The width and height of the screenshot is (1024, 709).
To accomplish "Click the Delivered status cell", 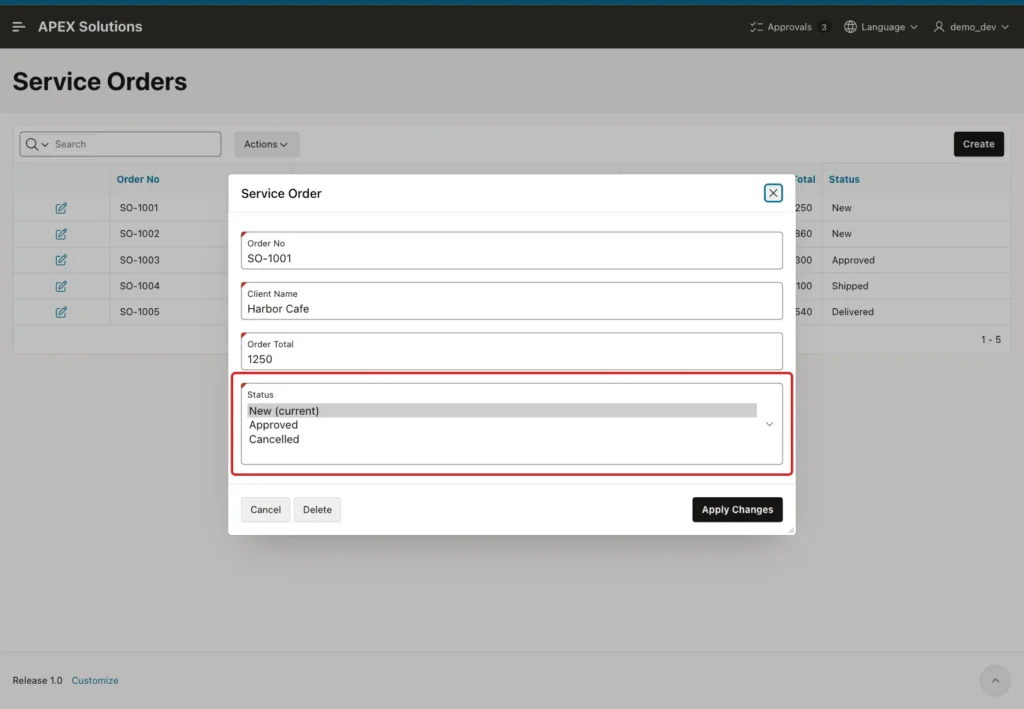I will [x=852, y=312].
